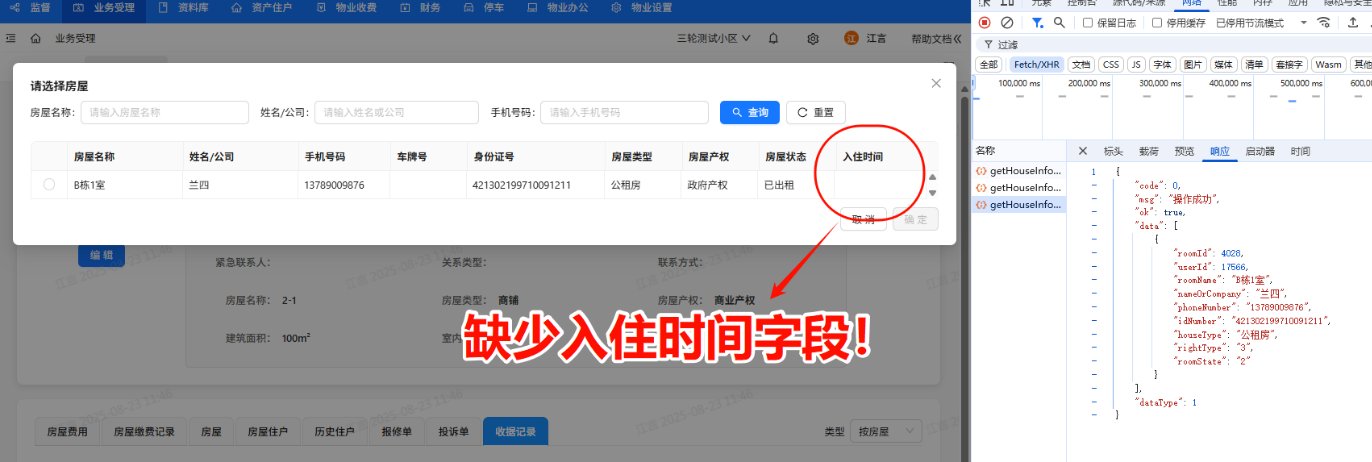Click the record network log icon
Image resolution: width=1372 pixels, height=462 pixels.
point(984,22)
